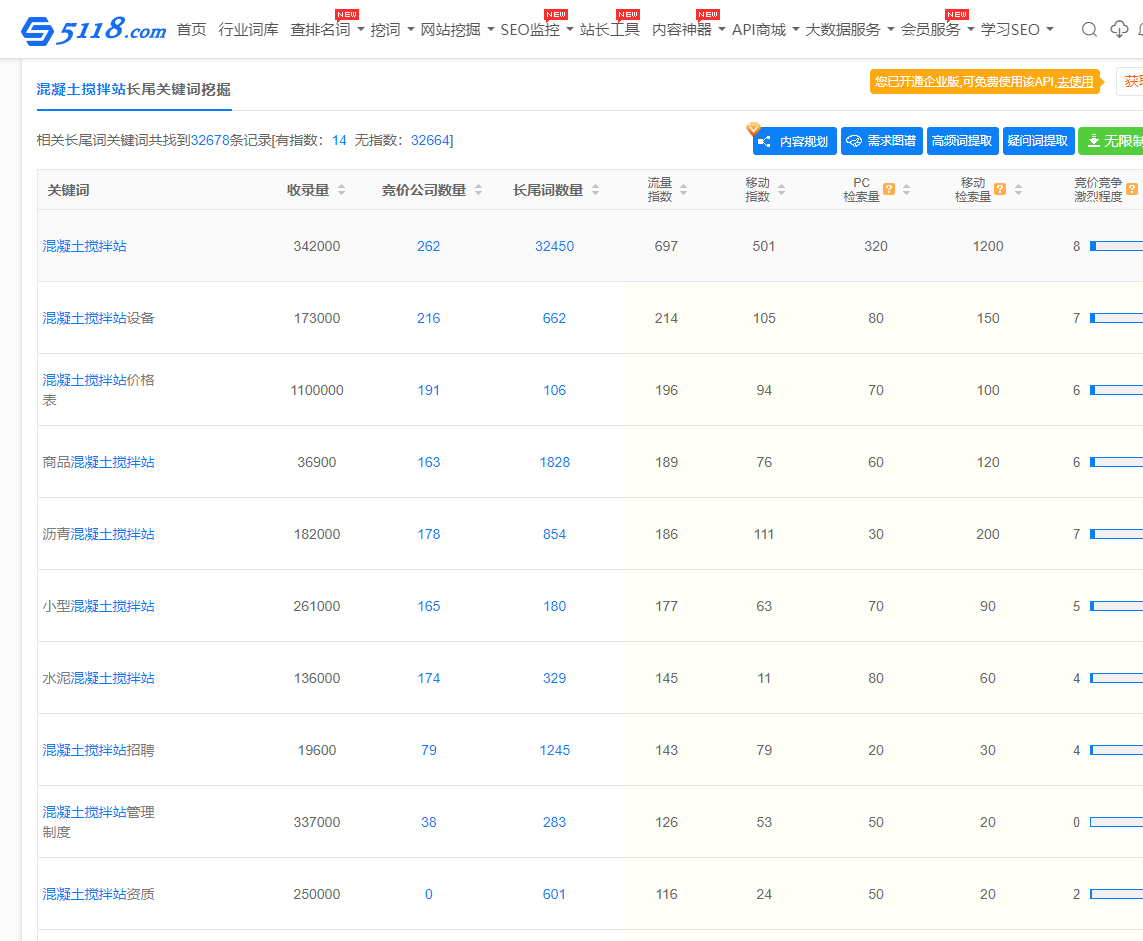Sort by 竞价公司数量 column arrows
Viewport: 1143px width, 941px height.
[x=478, y=190]
